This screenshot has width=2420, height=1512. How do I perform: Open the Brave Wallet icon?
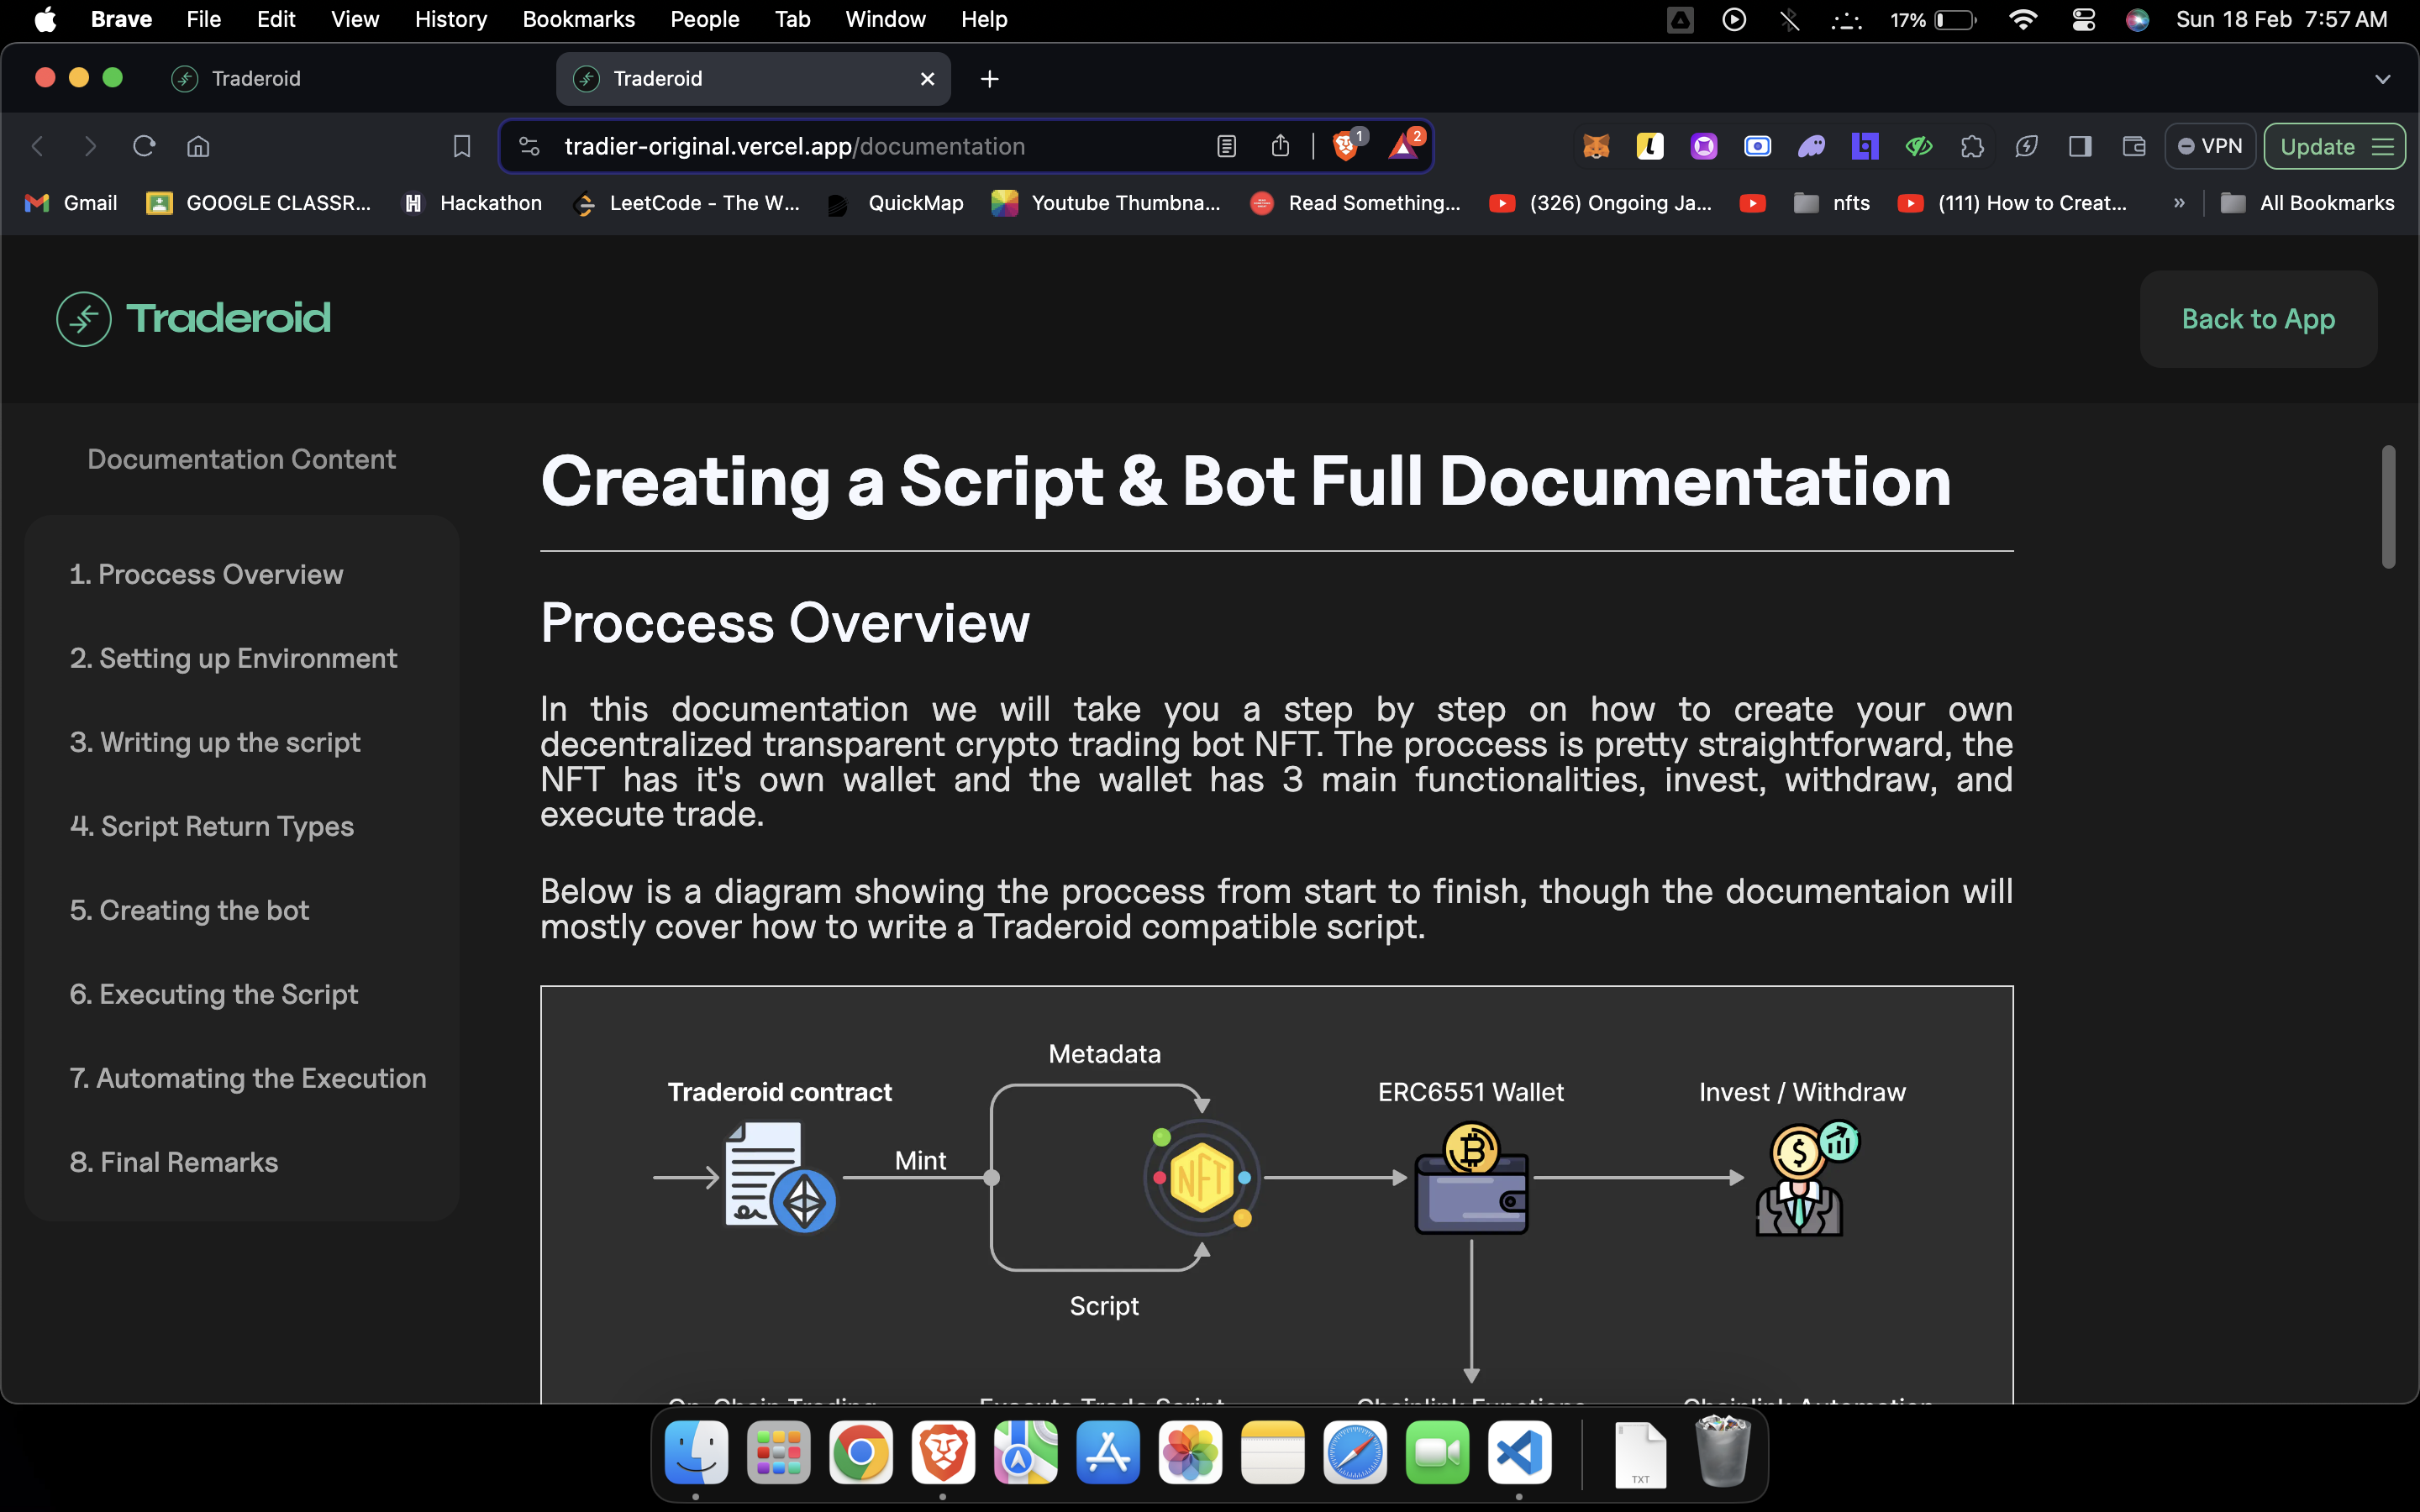tap(2134, 146)
